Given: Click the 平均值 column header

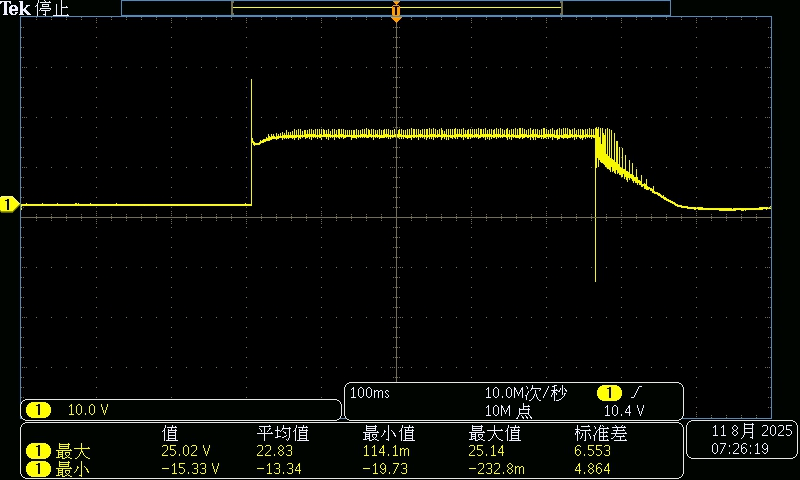Looking at the screenshot, I should [283, 433].
